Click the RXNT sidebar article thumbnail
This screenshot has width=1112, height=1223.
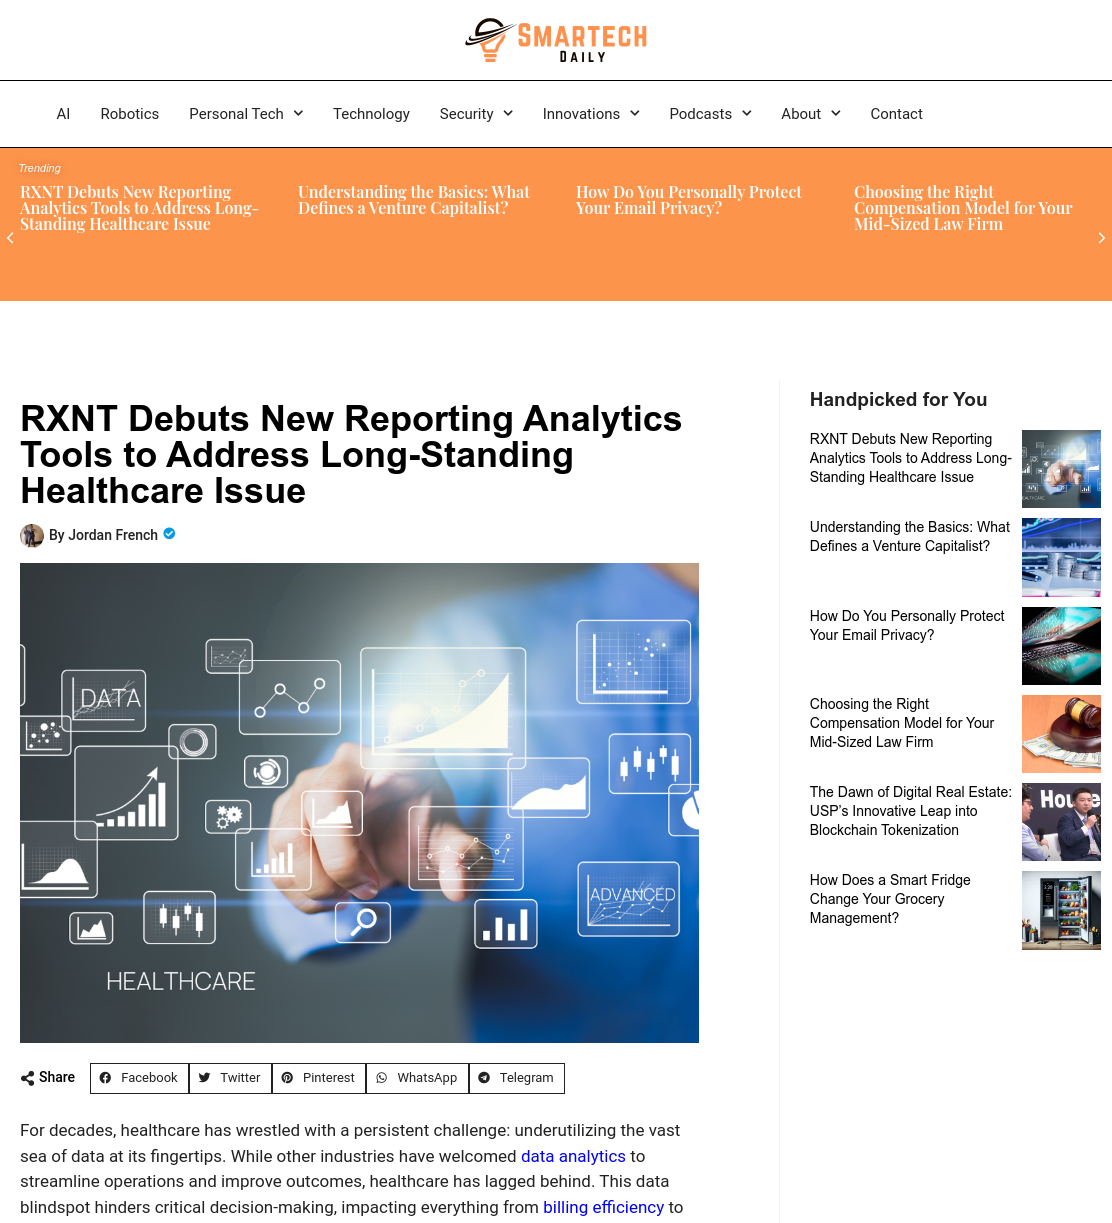click(1061, 469)
